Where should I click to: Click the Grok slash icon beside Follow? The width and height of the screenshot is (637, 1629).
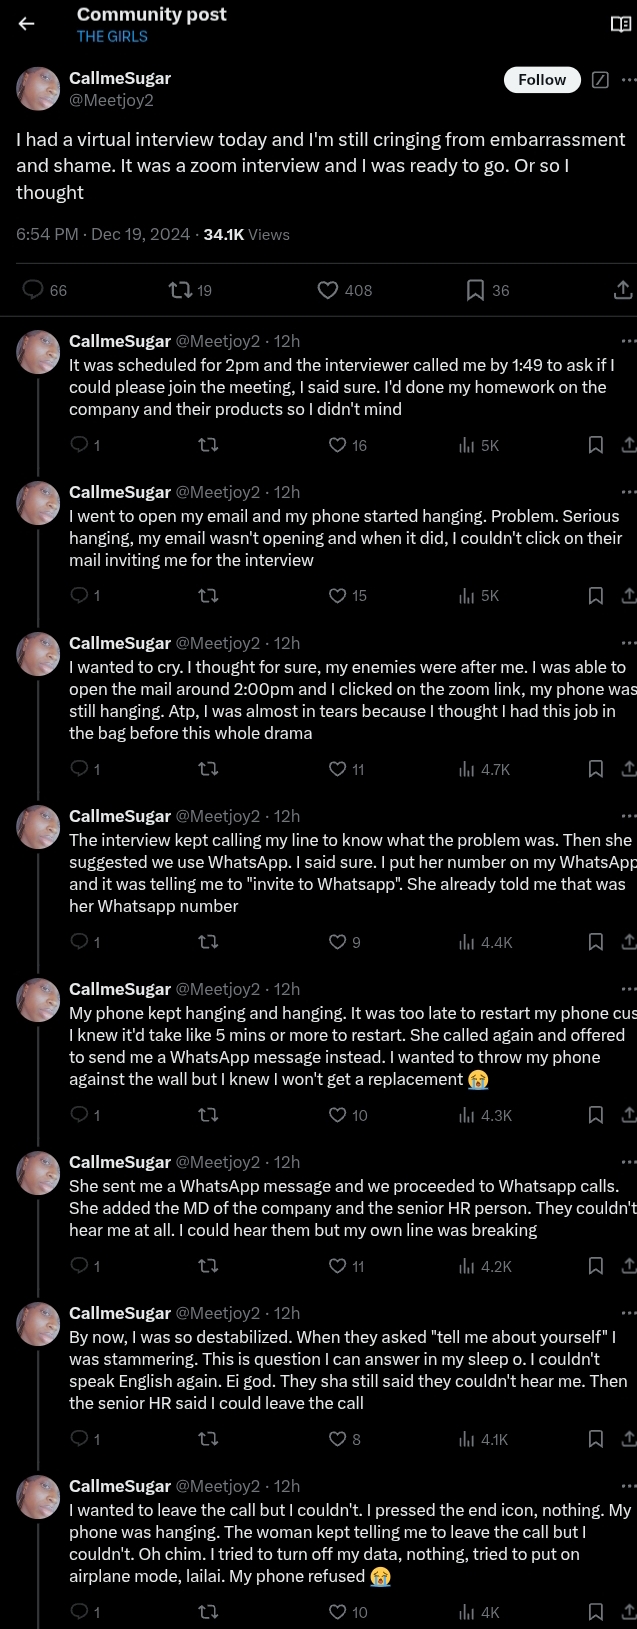[600, 80]
